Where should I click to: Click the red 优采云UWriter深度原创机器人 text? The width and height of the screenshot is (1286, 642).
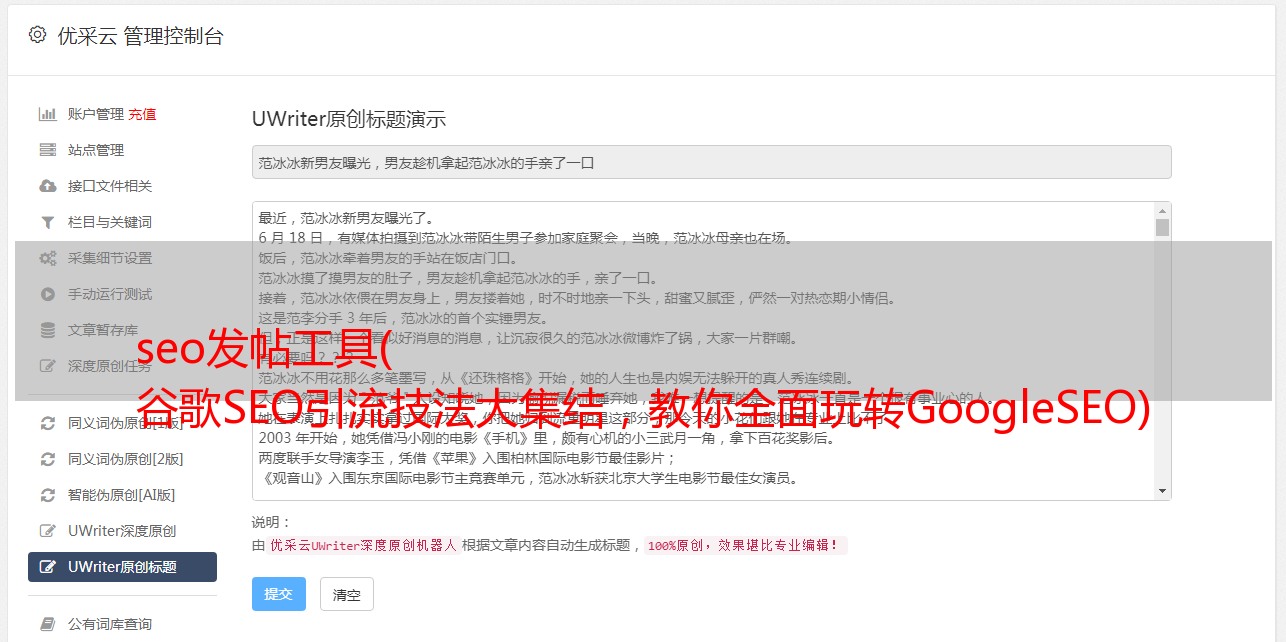[x=363, y=546]
